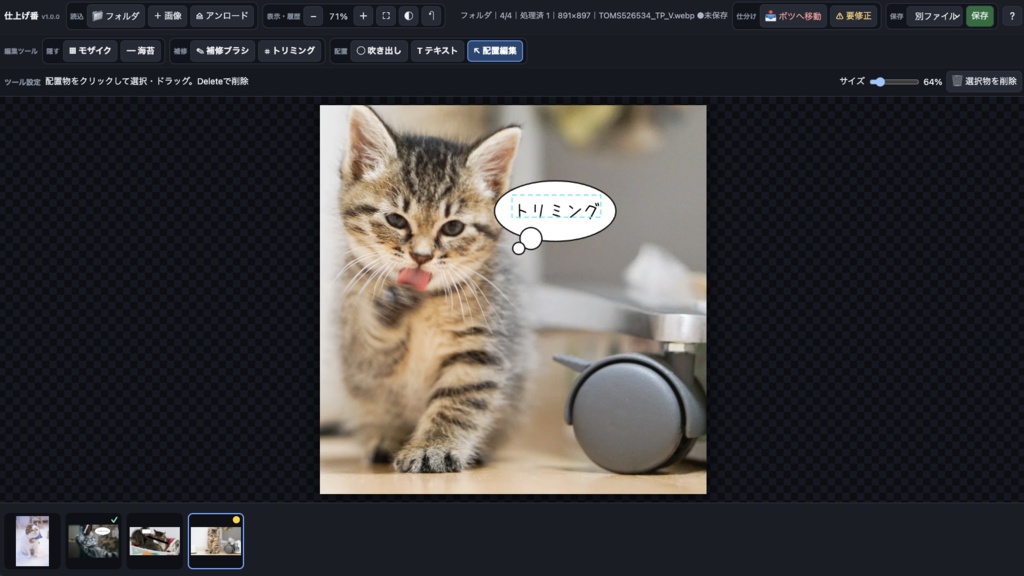Open the third thumbnail of lying cat
1024x576 pixels.
point(155,541)
